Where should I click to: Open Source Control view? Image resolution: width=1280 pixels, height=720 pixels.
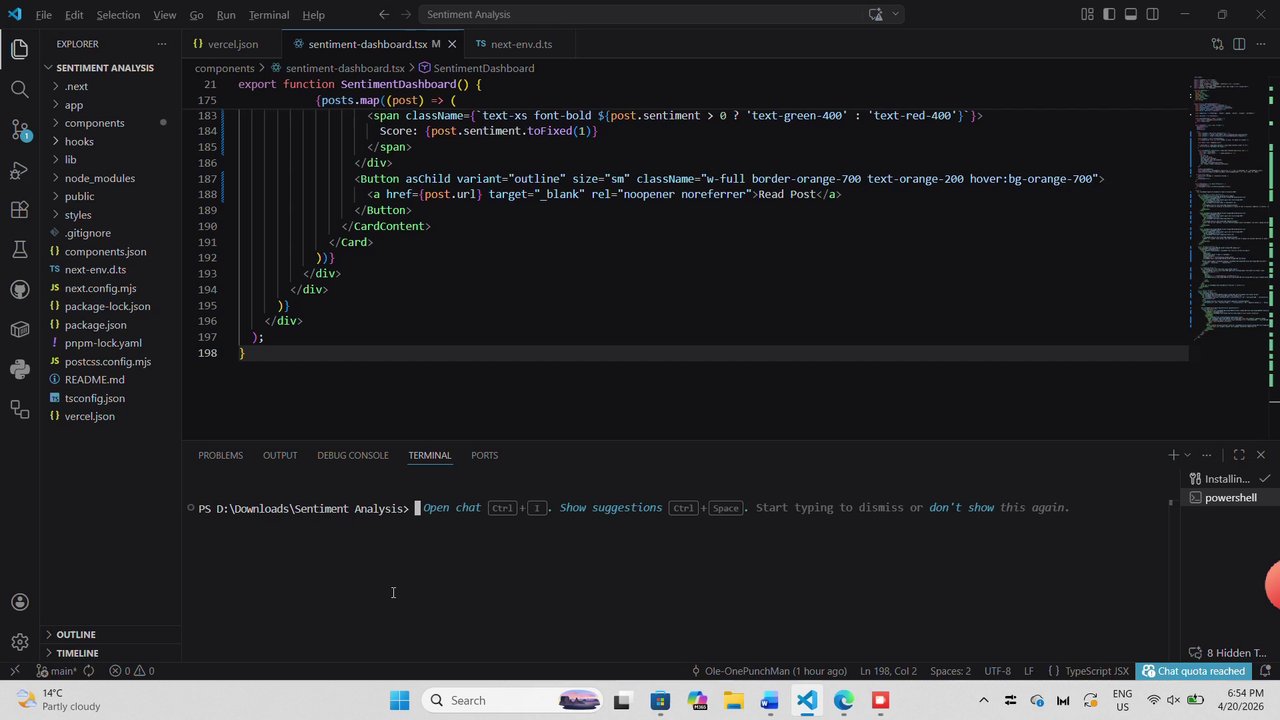point(19,129)
